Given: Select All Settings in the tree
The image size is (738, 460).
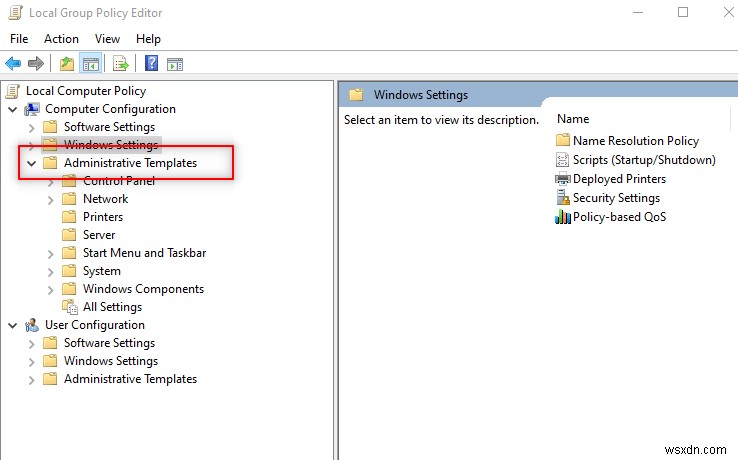Looking at the screenshot, I should pos(112,307).
